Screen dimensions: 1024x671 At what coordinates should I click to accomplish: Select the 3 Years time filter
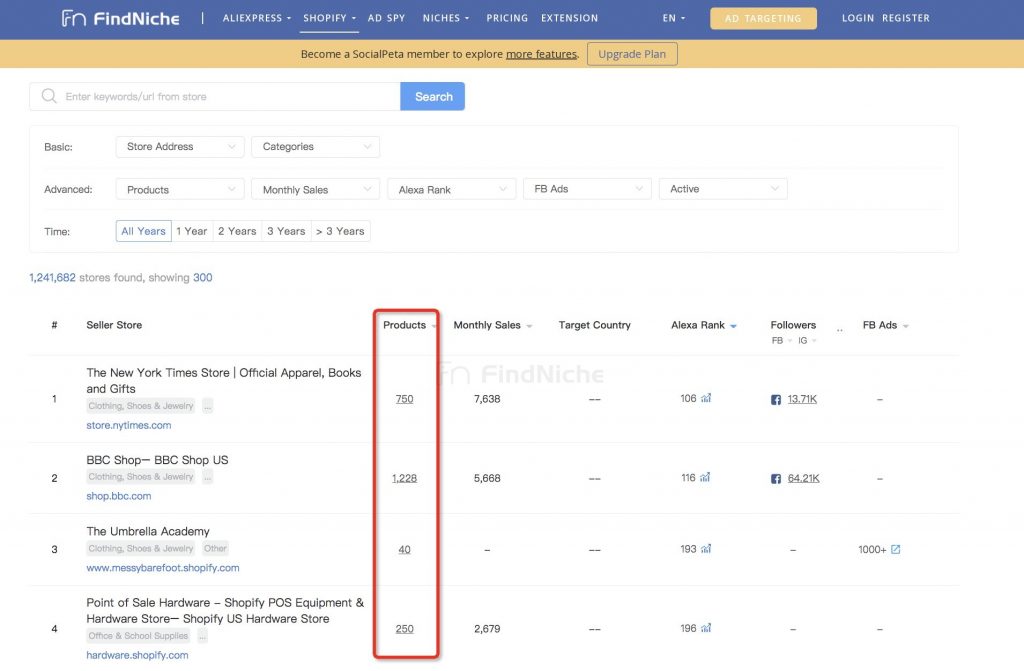pos(286,231)
